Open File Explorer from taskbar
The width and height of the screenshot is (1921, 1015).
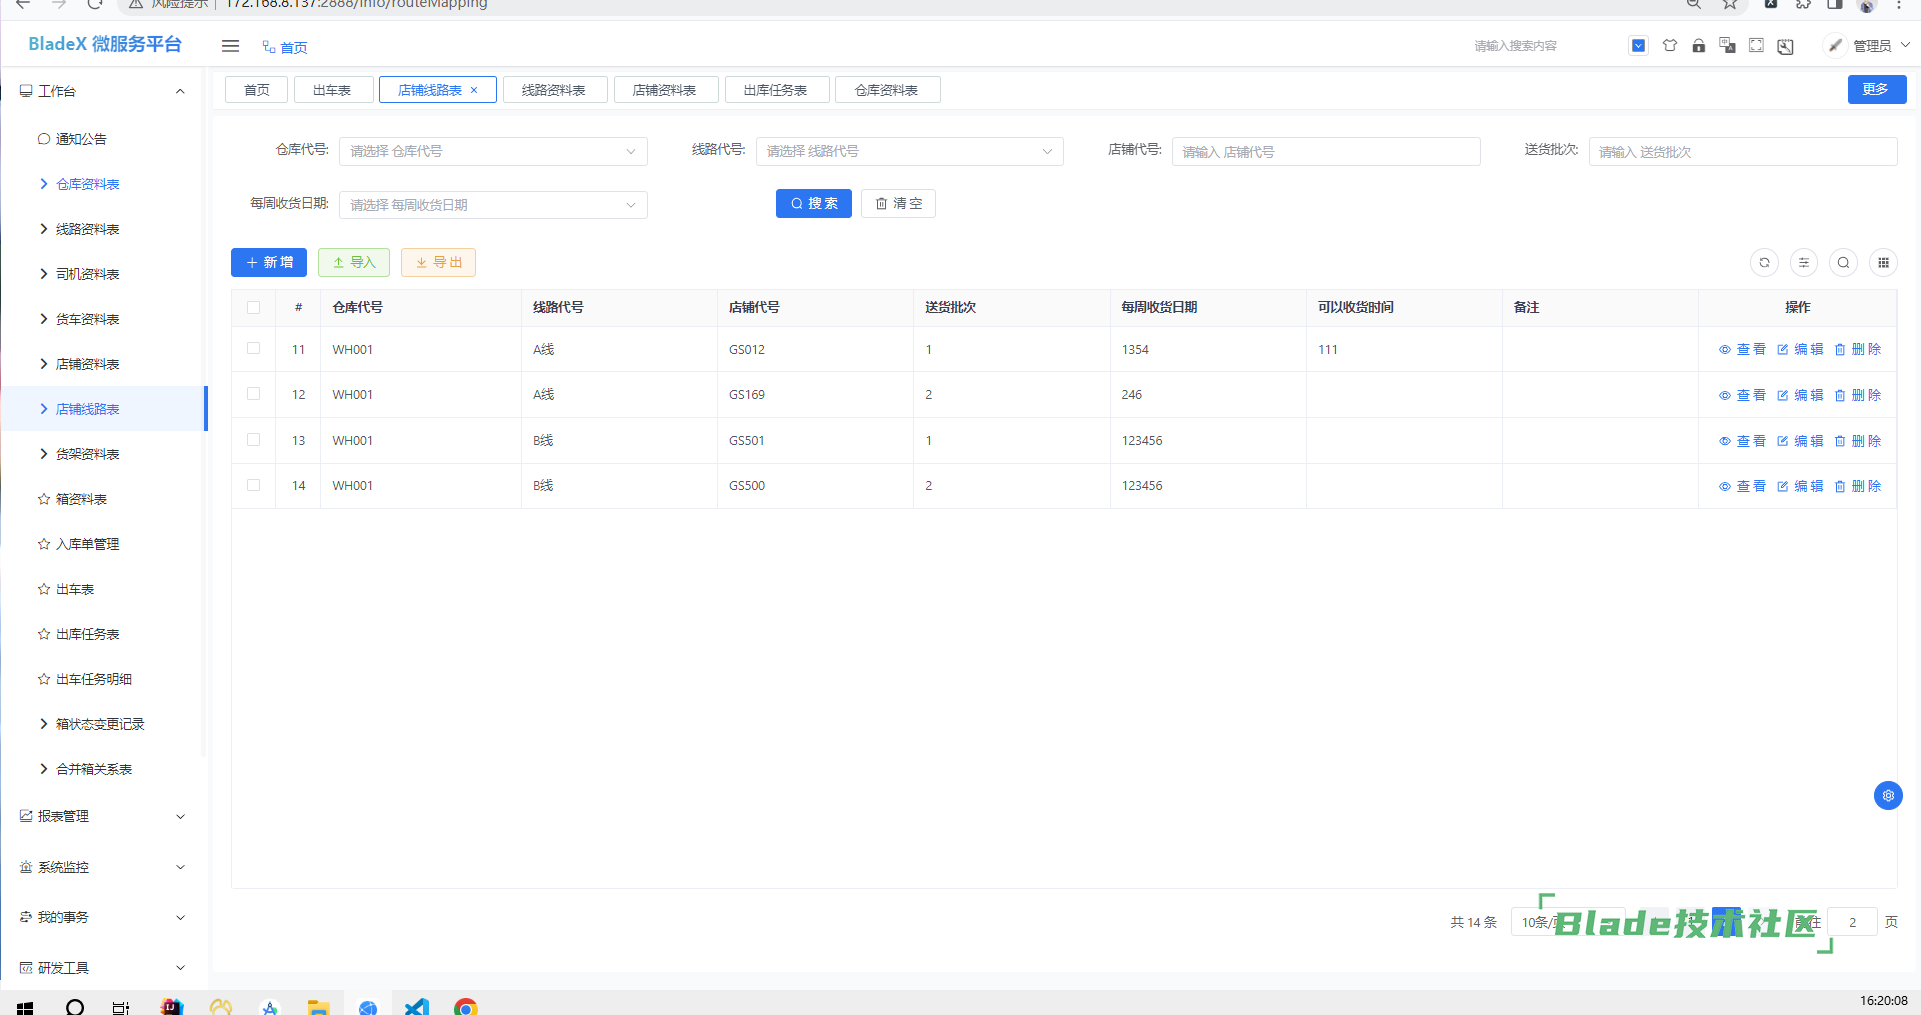point(319,1006)
